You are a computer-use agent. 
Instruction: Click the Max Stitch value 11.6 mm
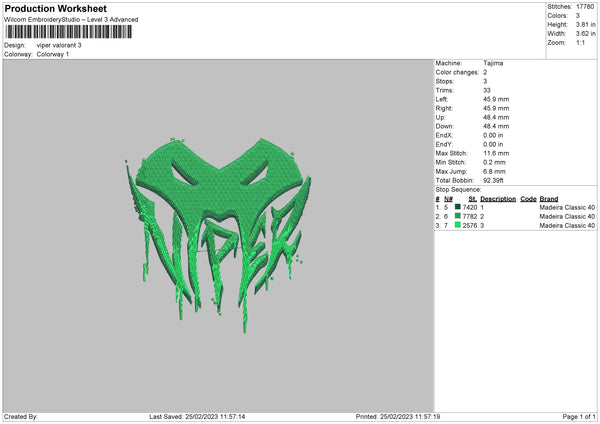496,153
